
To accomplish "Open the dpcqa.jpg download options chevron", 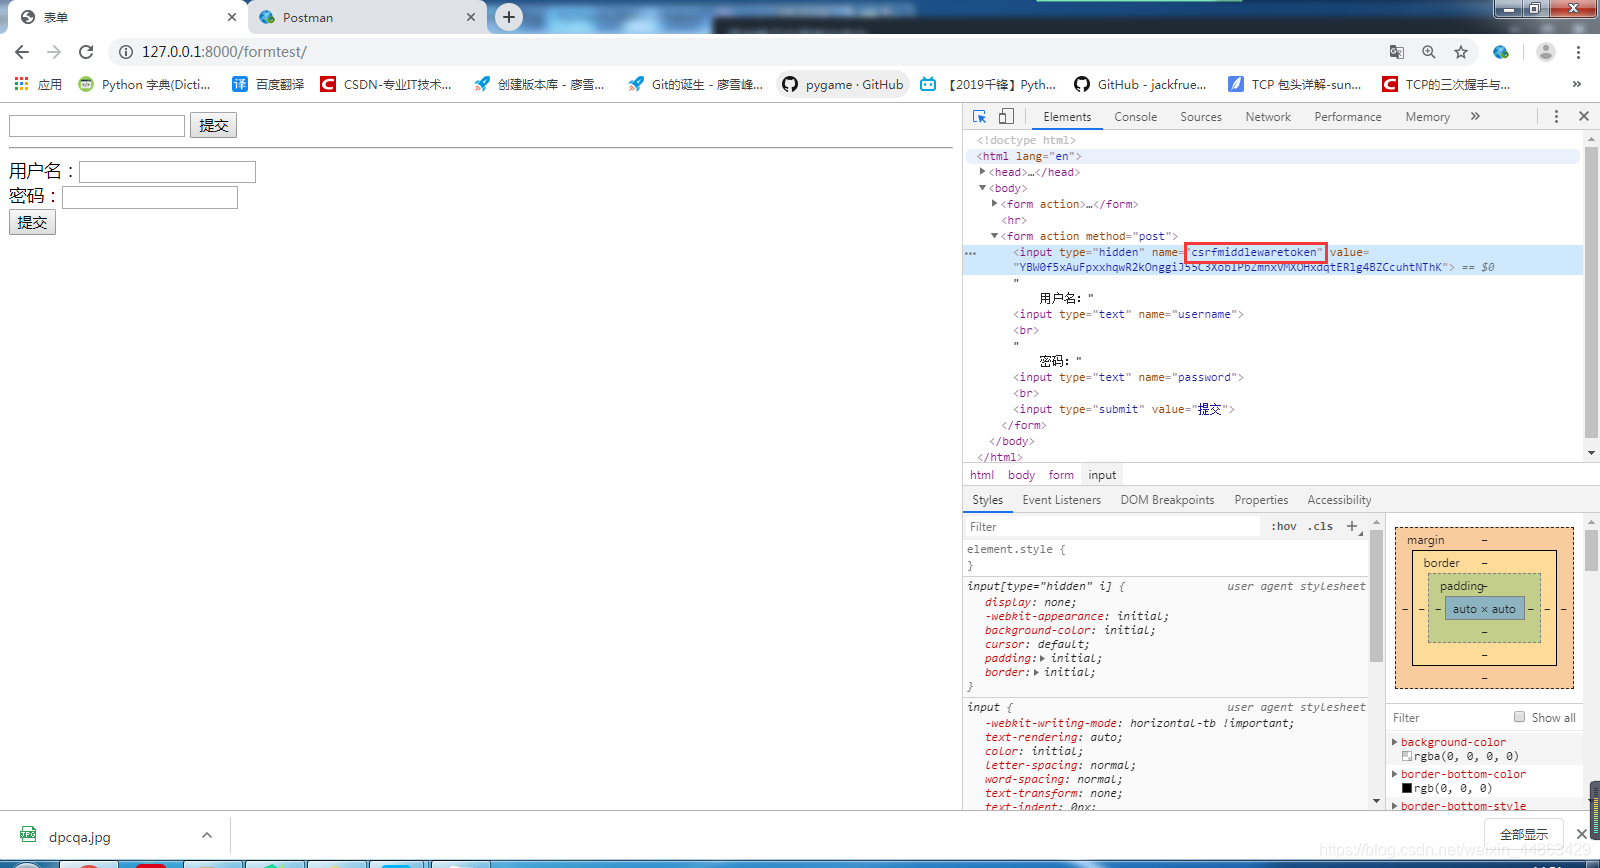I will [x=207, y=835].
